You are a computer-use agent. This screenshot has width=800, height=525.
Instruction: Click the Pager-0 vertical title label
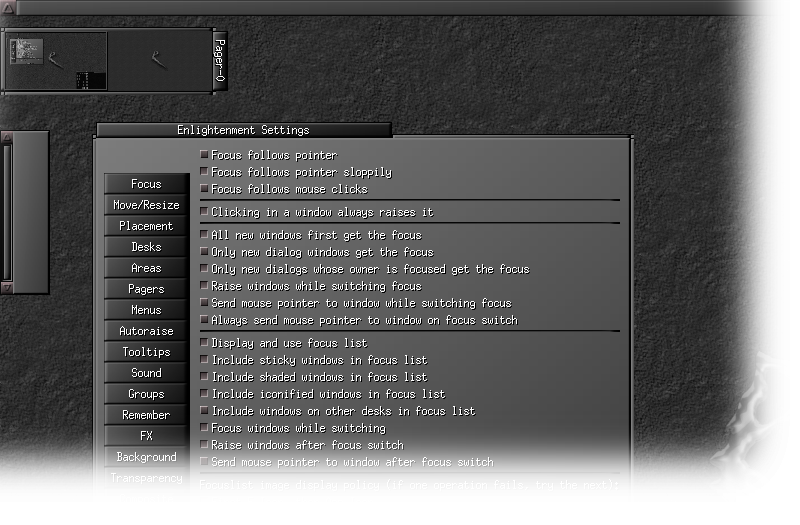pyautogui.click(x=220, y=61)
